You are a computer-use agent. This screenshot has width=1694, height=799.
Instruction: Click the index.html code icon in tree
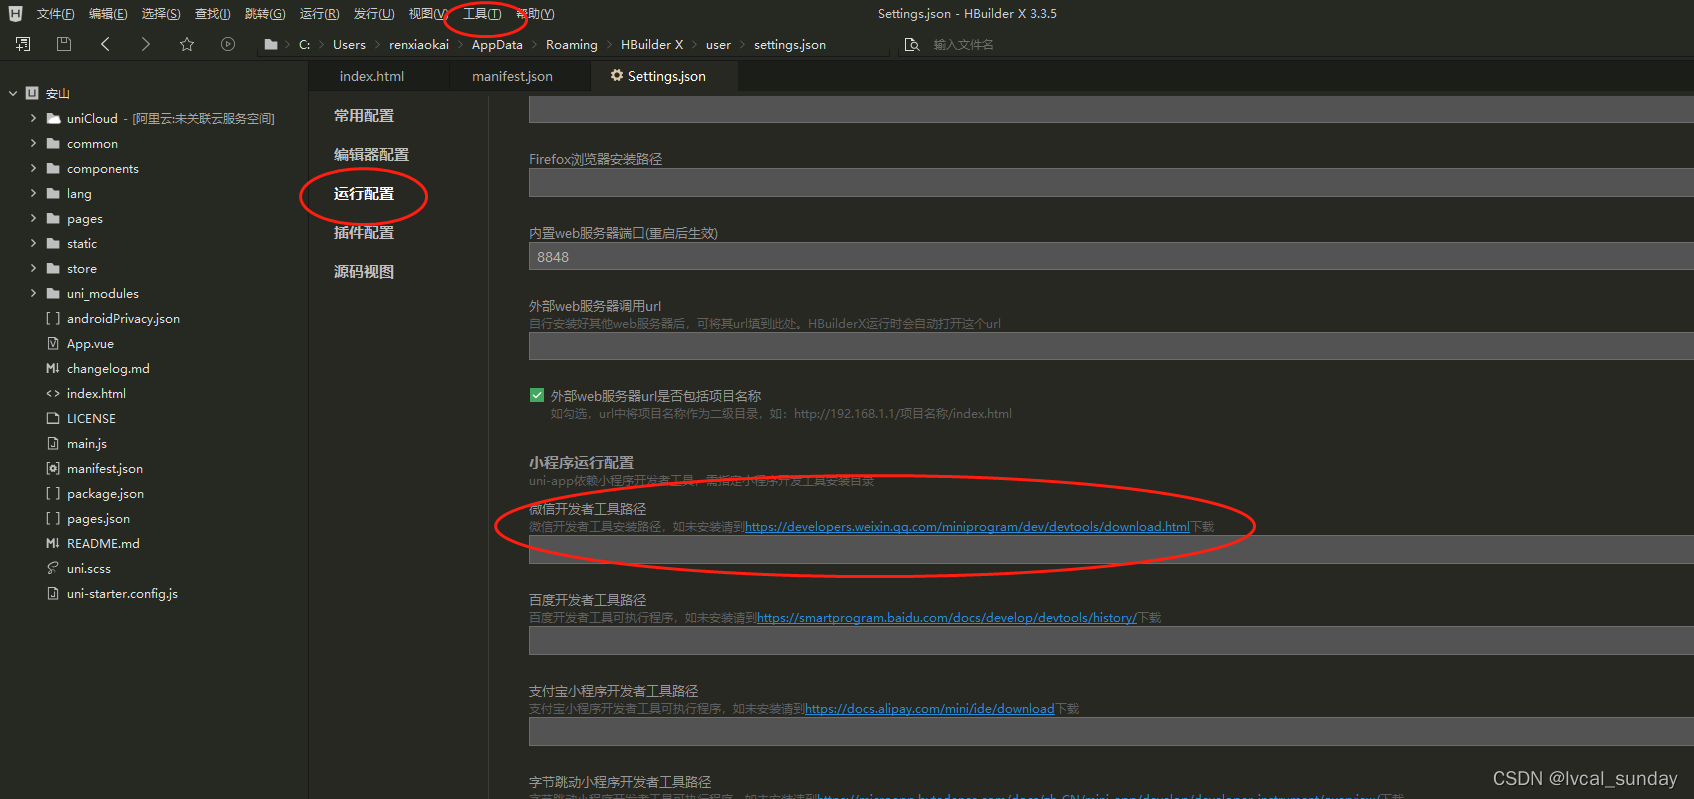point(53,393)
